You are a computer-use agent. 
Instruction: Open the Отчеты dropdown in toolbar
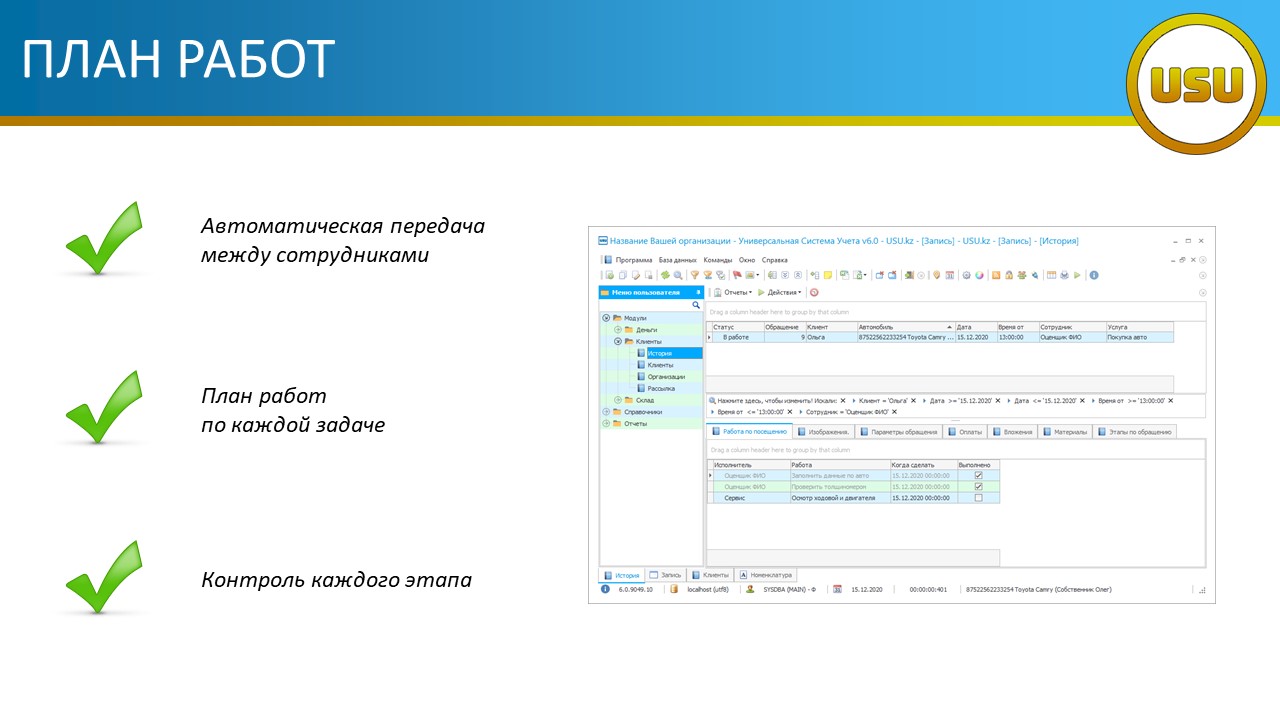coord(736,293)
